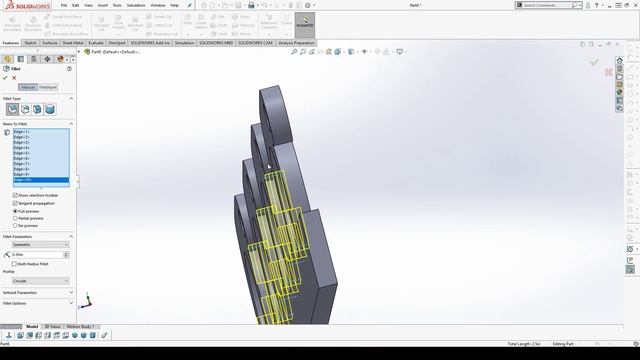Confirm the fillet with the green checkmark
Viewport: 640px width, 360px height.
click(x=5, y=78)
